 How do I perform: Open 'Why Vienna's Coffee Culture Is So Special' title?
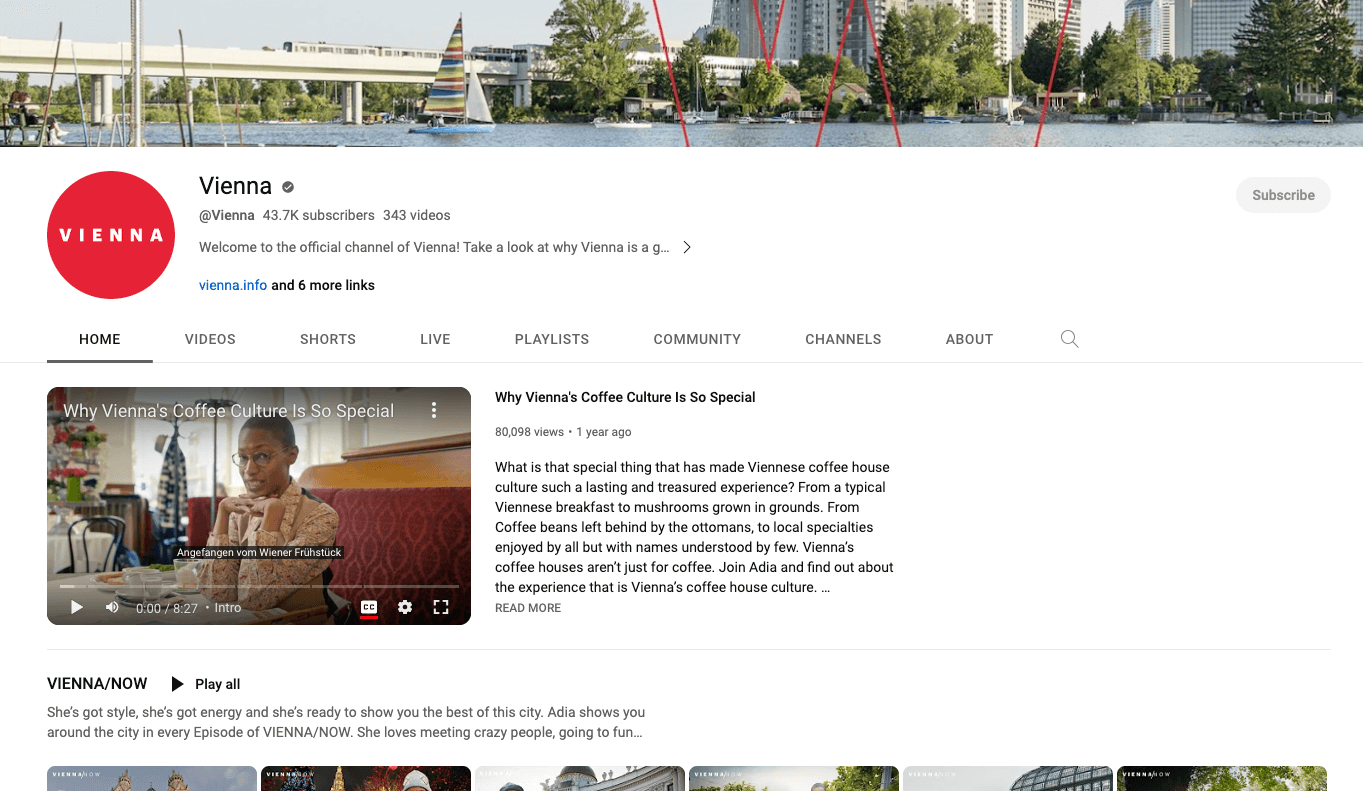625,397
